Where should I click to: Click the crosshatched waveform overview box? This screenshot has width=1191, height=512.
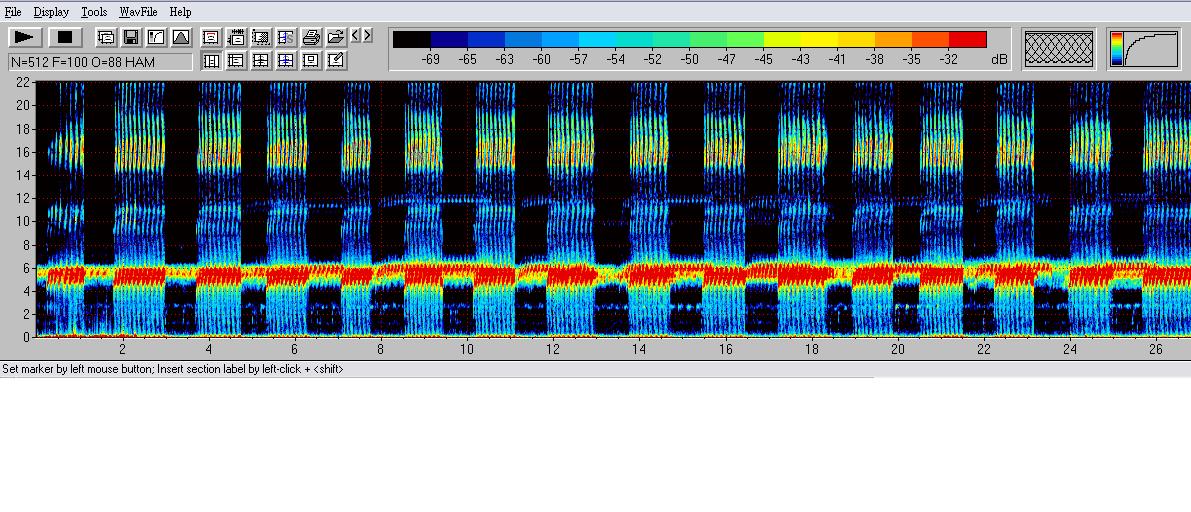pyautogui.click(x=1060, y=48)
